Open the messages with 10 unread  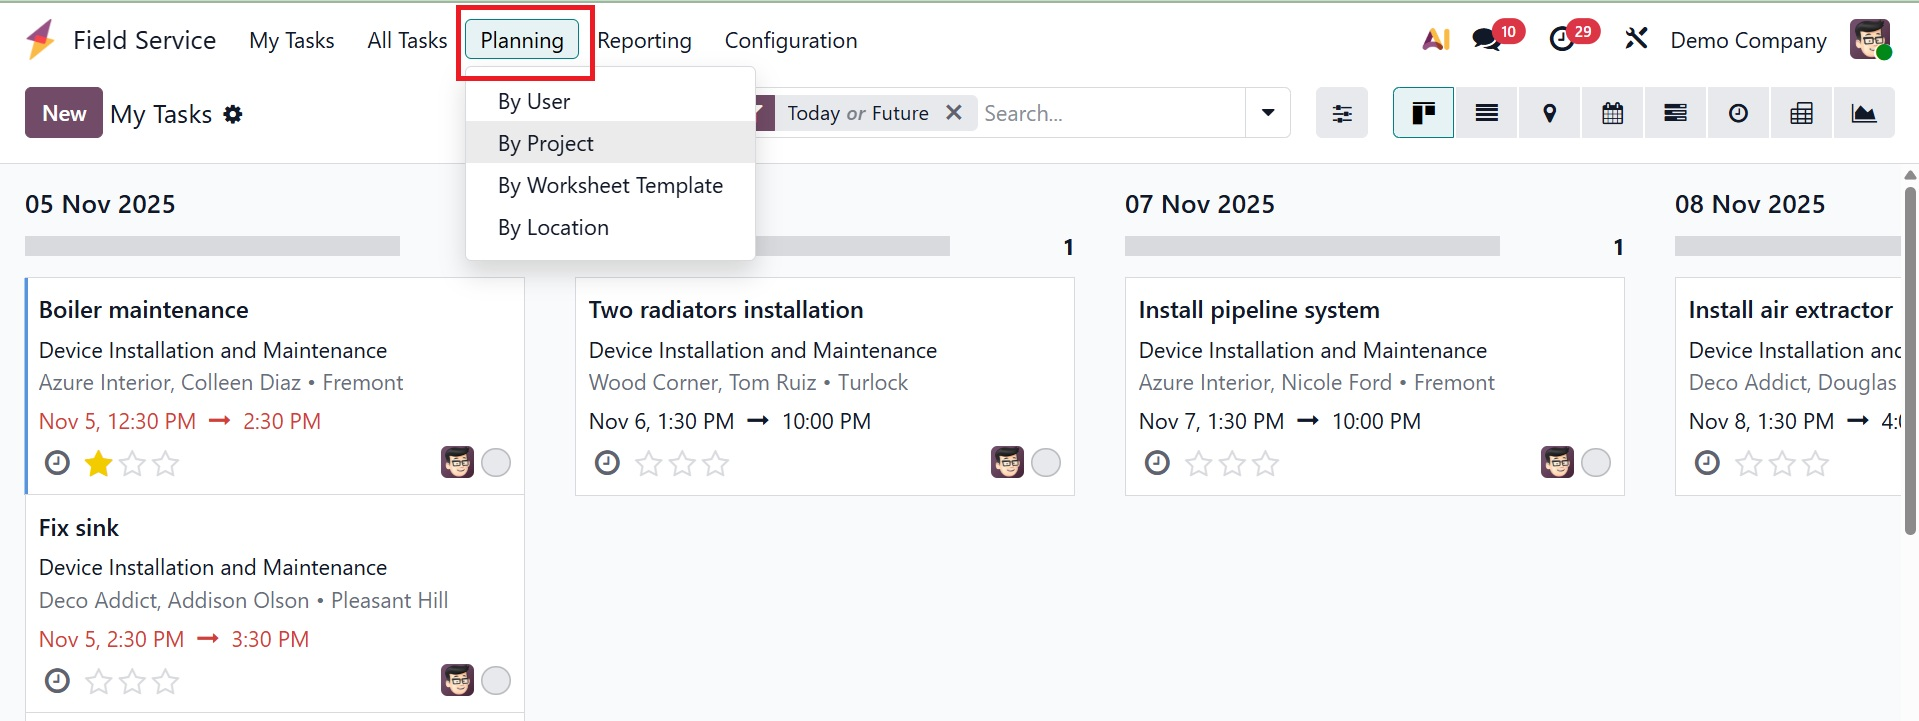[x=1487, y=40]
